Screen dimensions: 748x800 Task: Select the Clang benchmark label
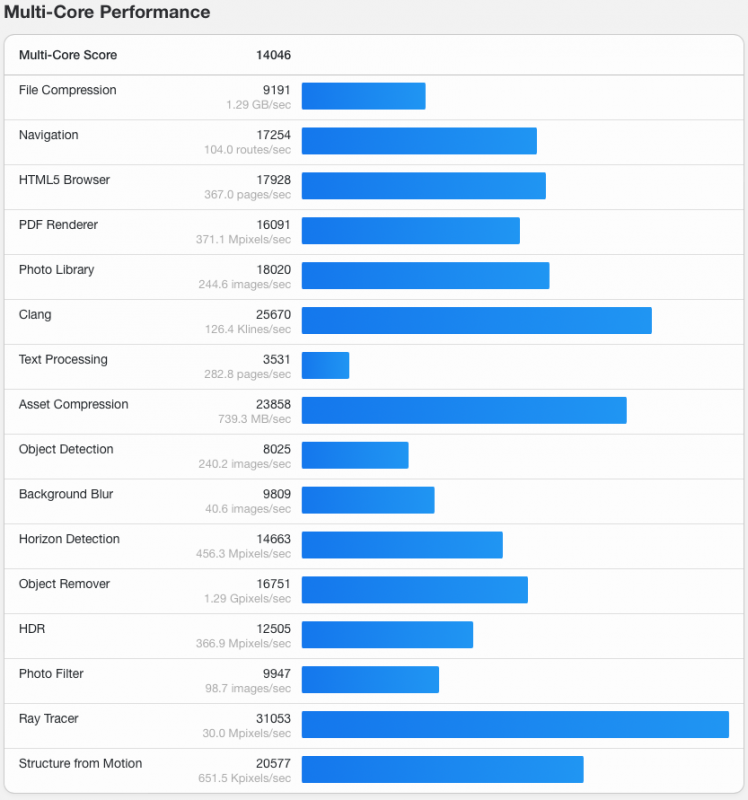35,315
